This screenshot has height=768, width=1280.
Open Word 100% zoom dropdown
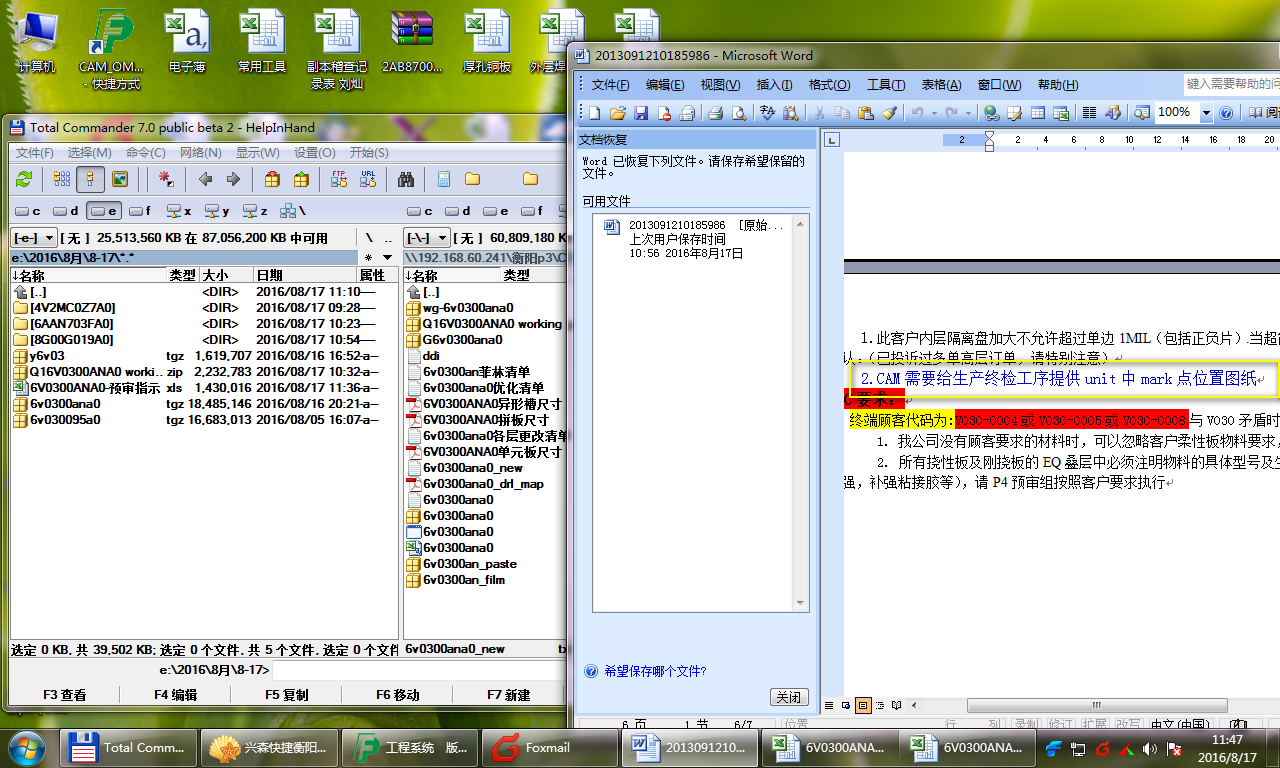point(1206,113)
